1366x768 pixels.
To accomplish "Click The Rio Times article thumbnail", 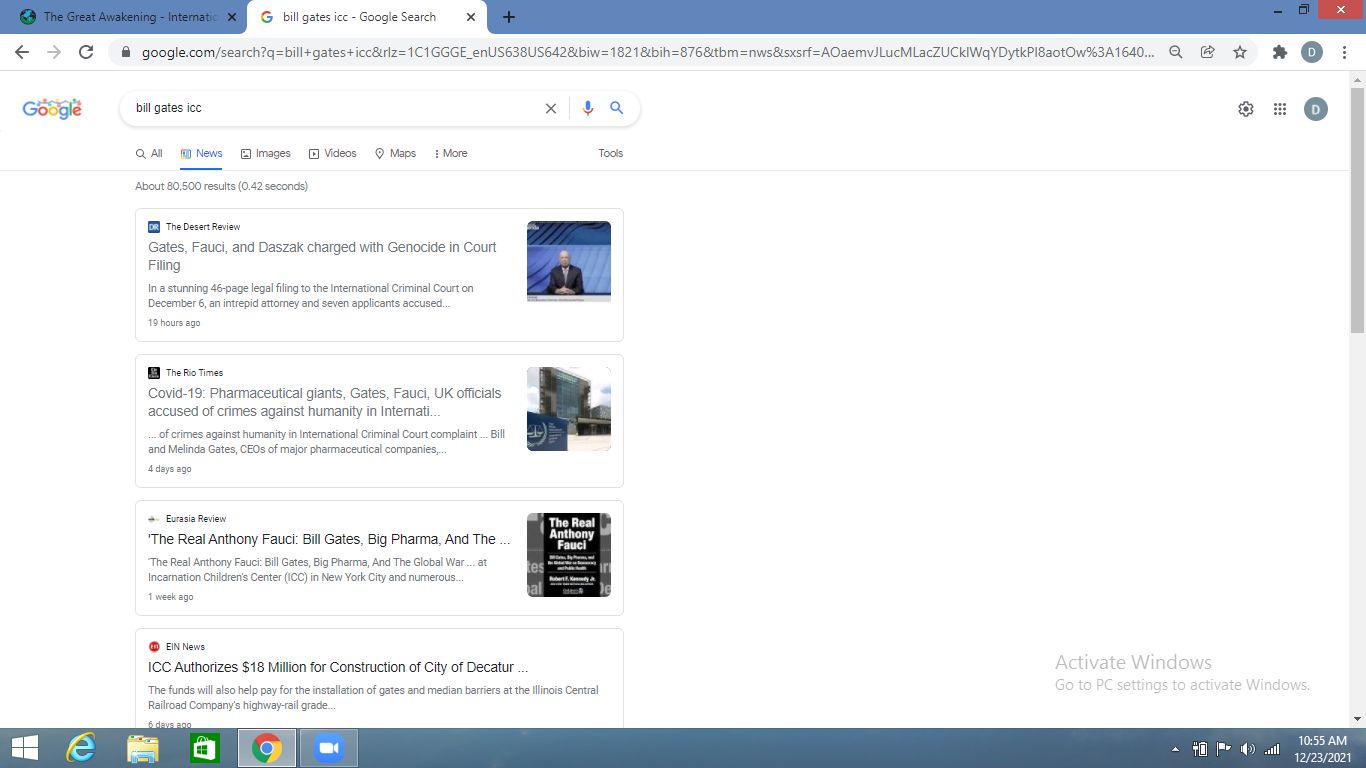I will 569,408.
